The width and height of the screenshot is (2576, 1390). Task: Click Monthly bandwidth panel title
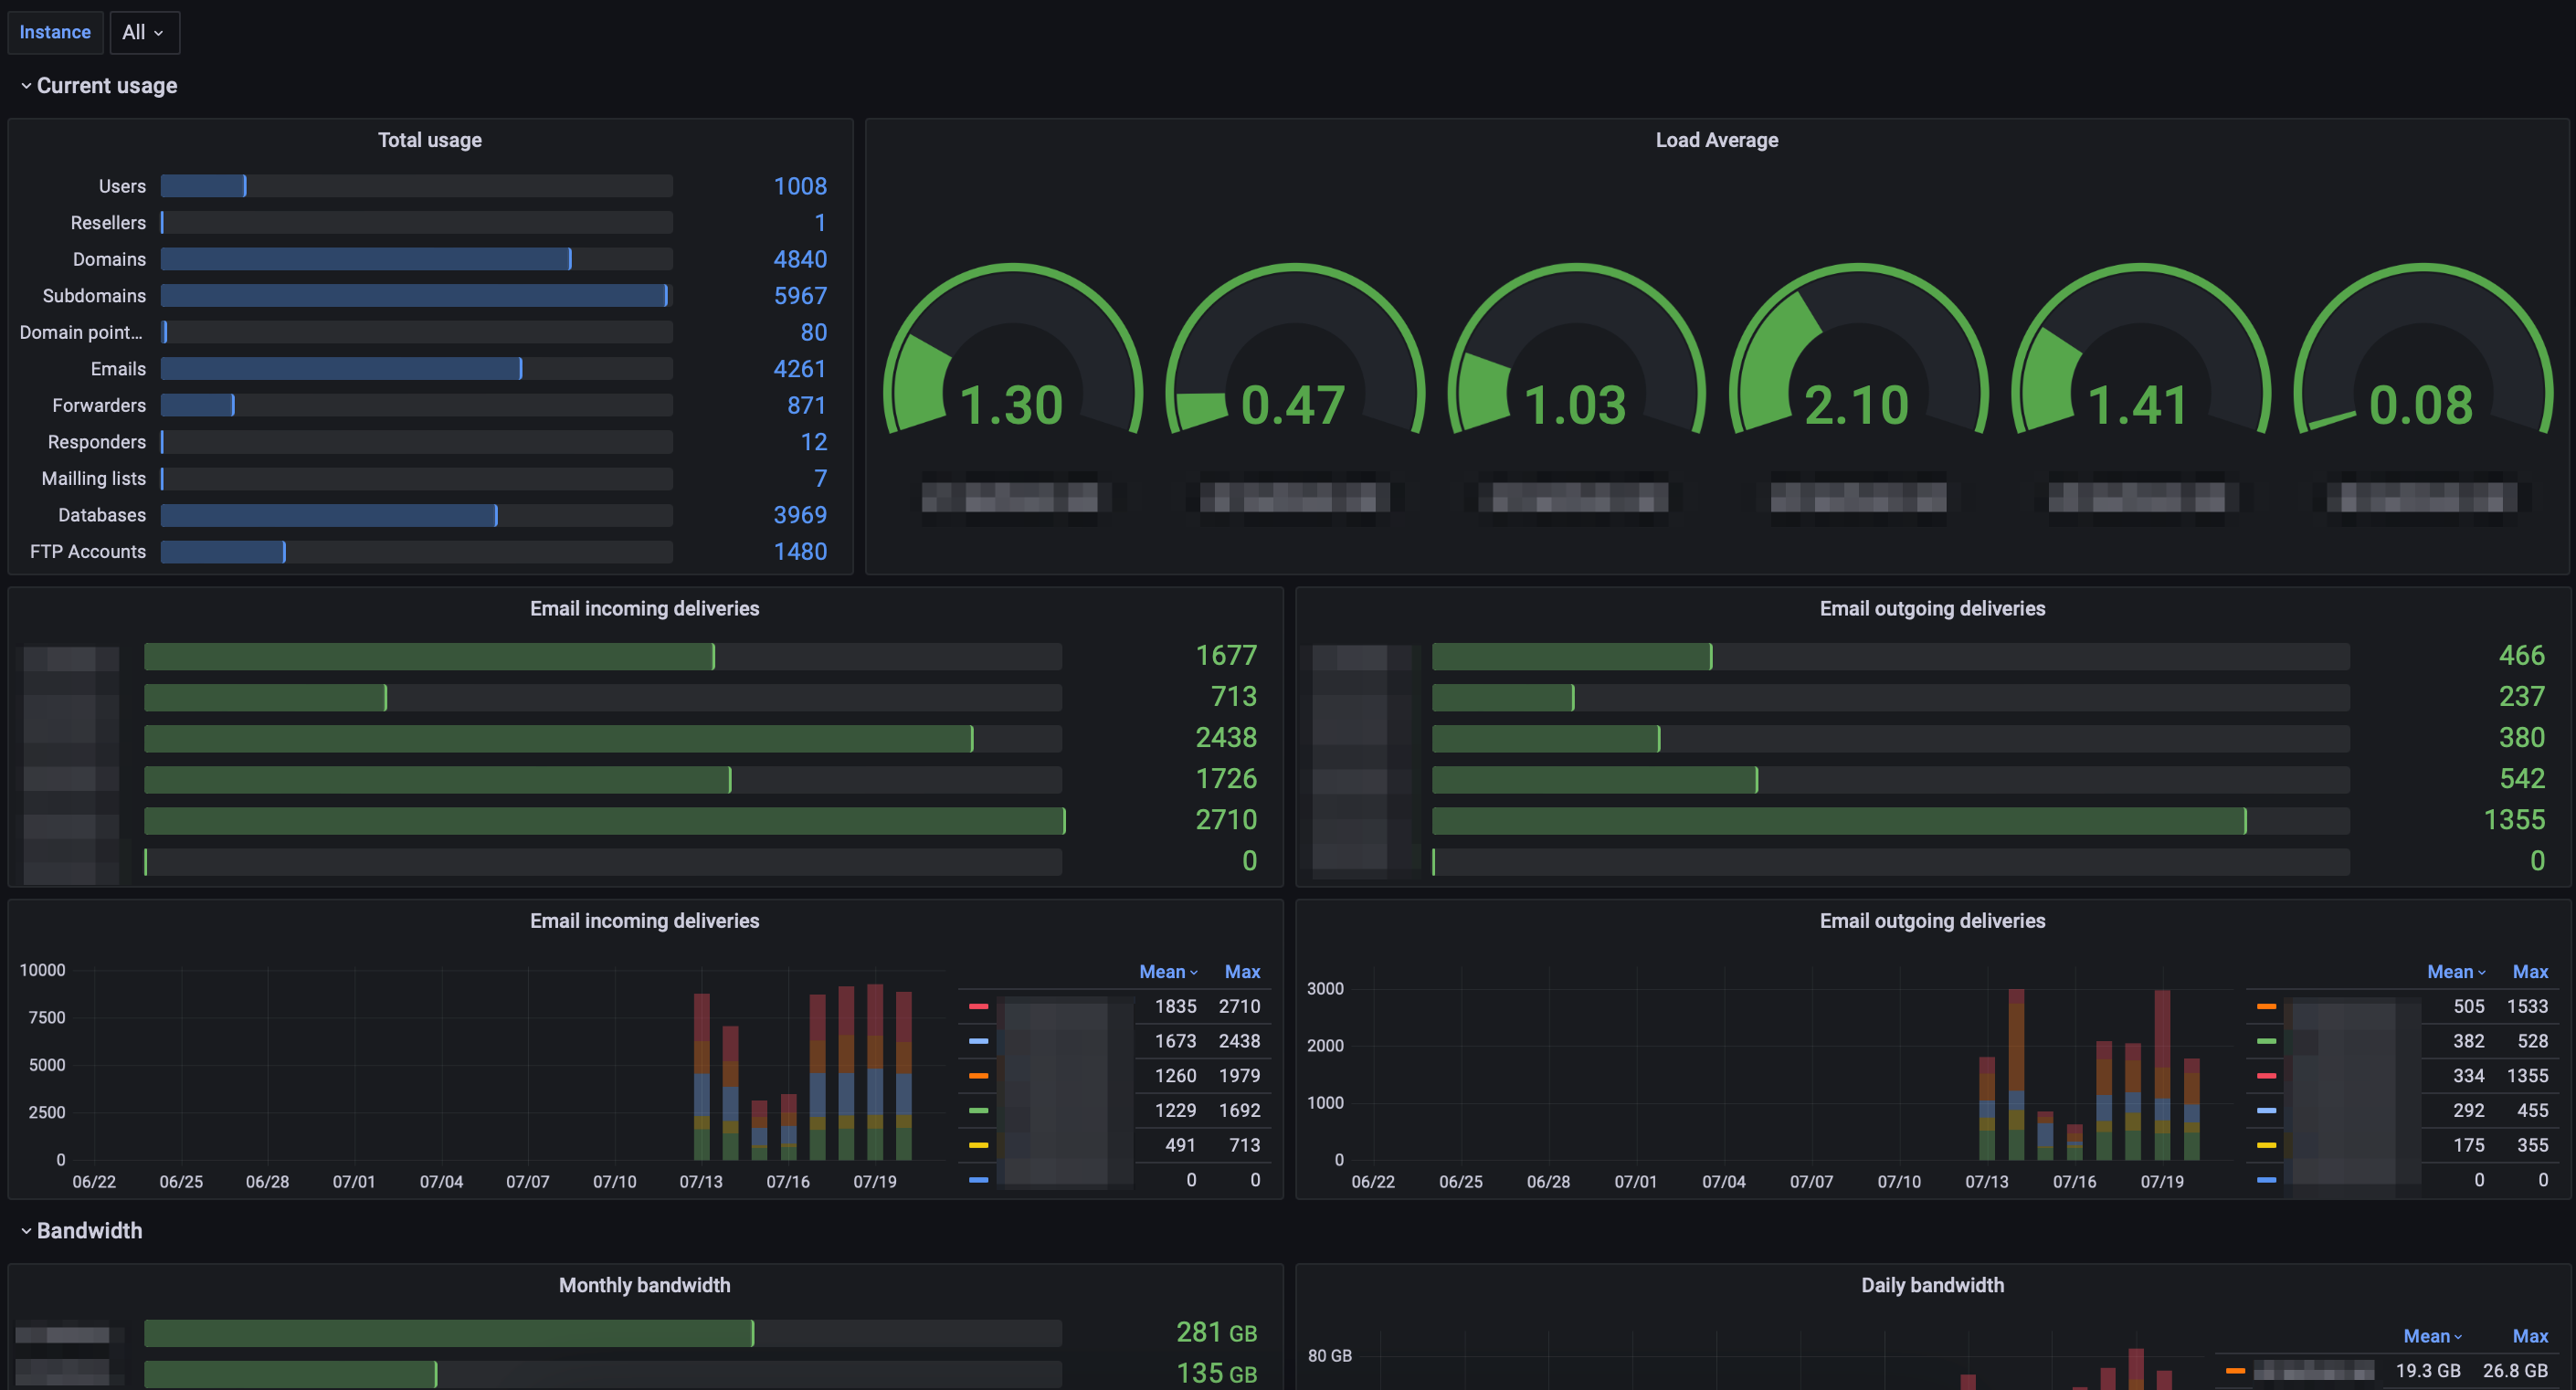click(x=644, y=1286)
